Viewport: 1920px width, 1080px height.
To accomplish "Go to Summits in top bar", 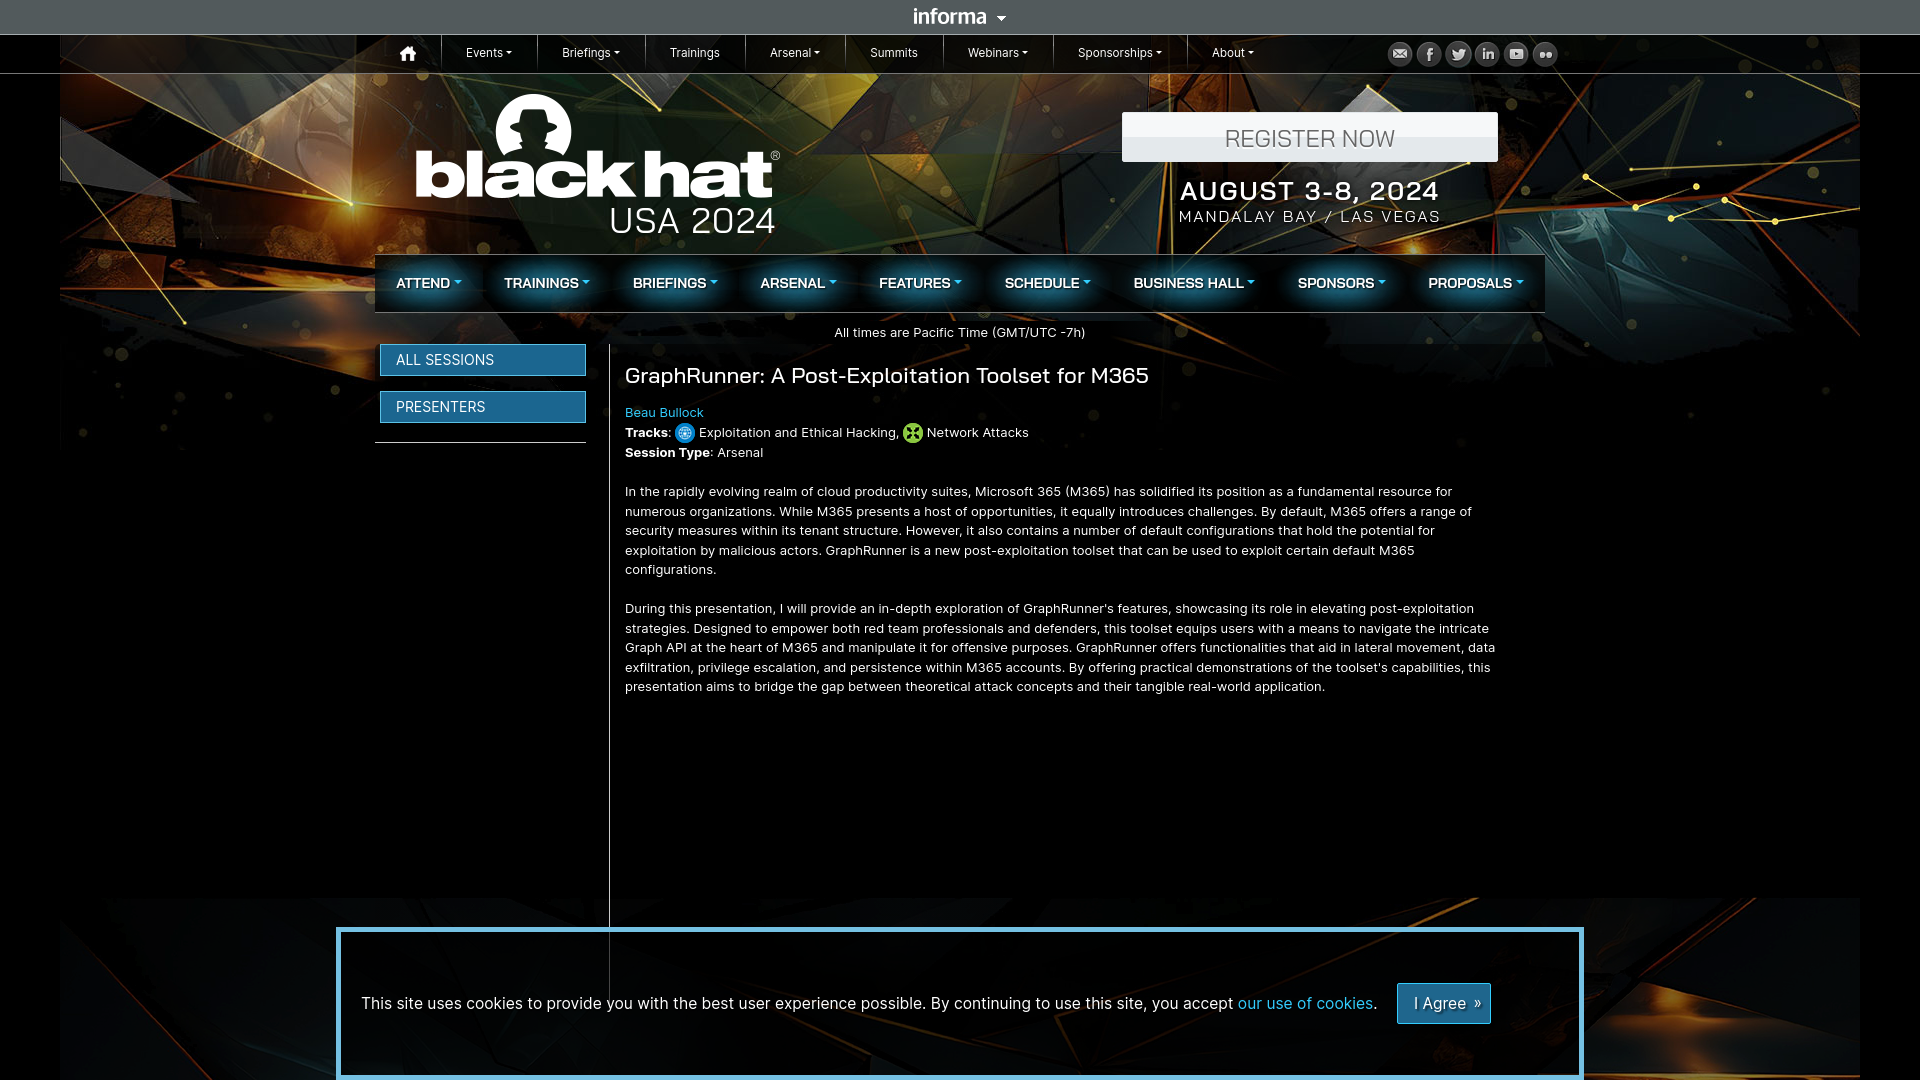I will [x=894, y=53].
